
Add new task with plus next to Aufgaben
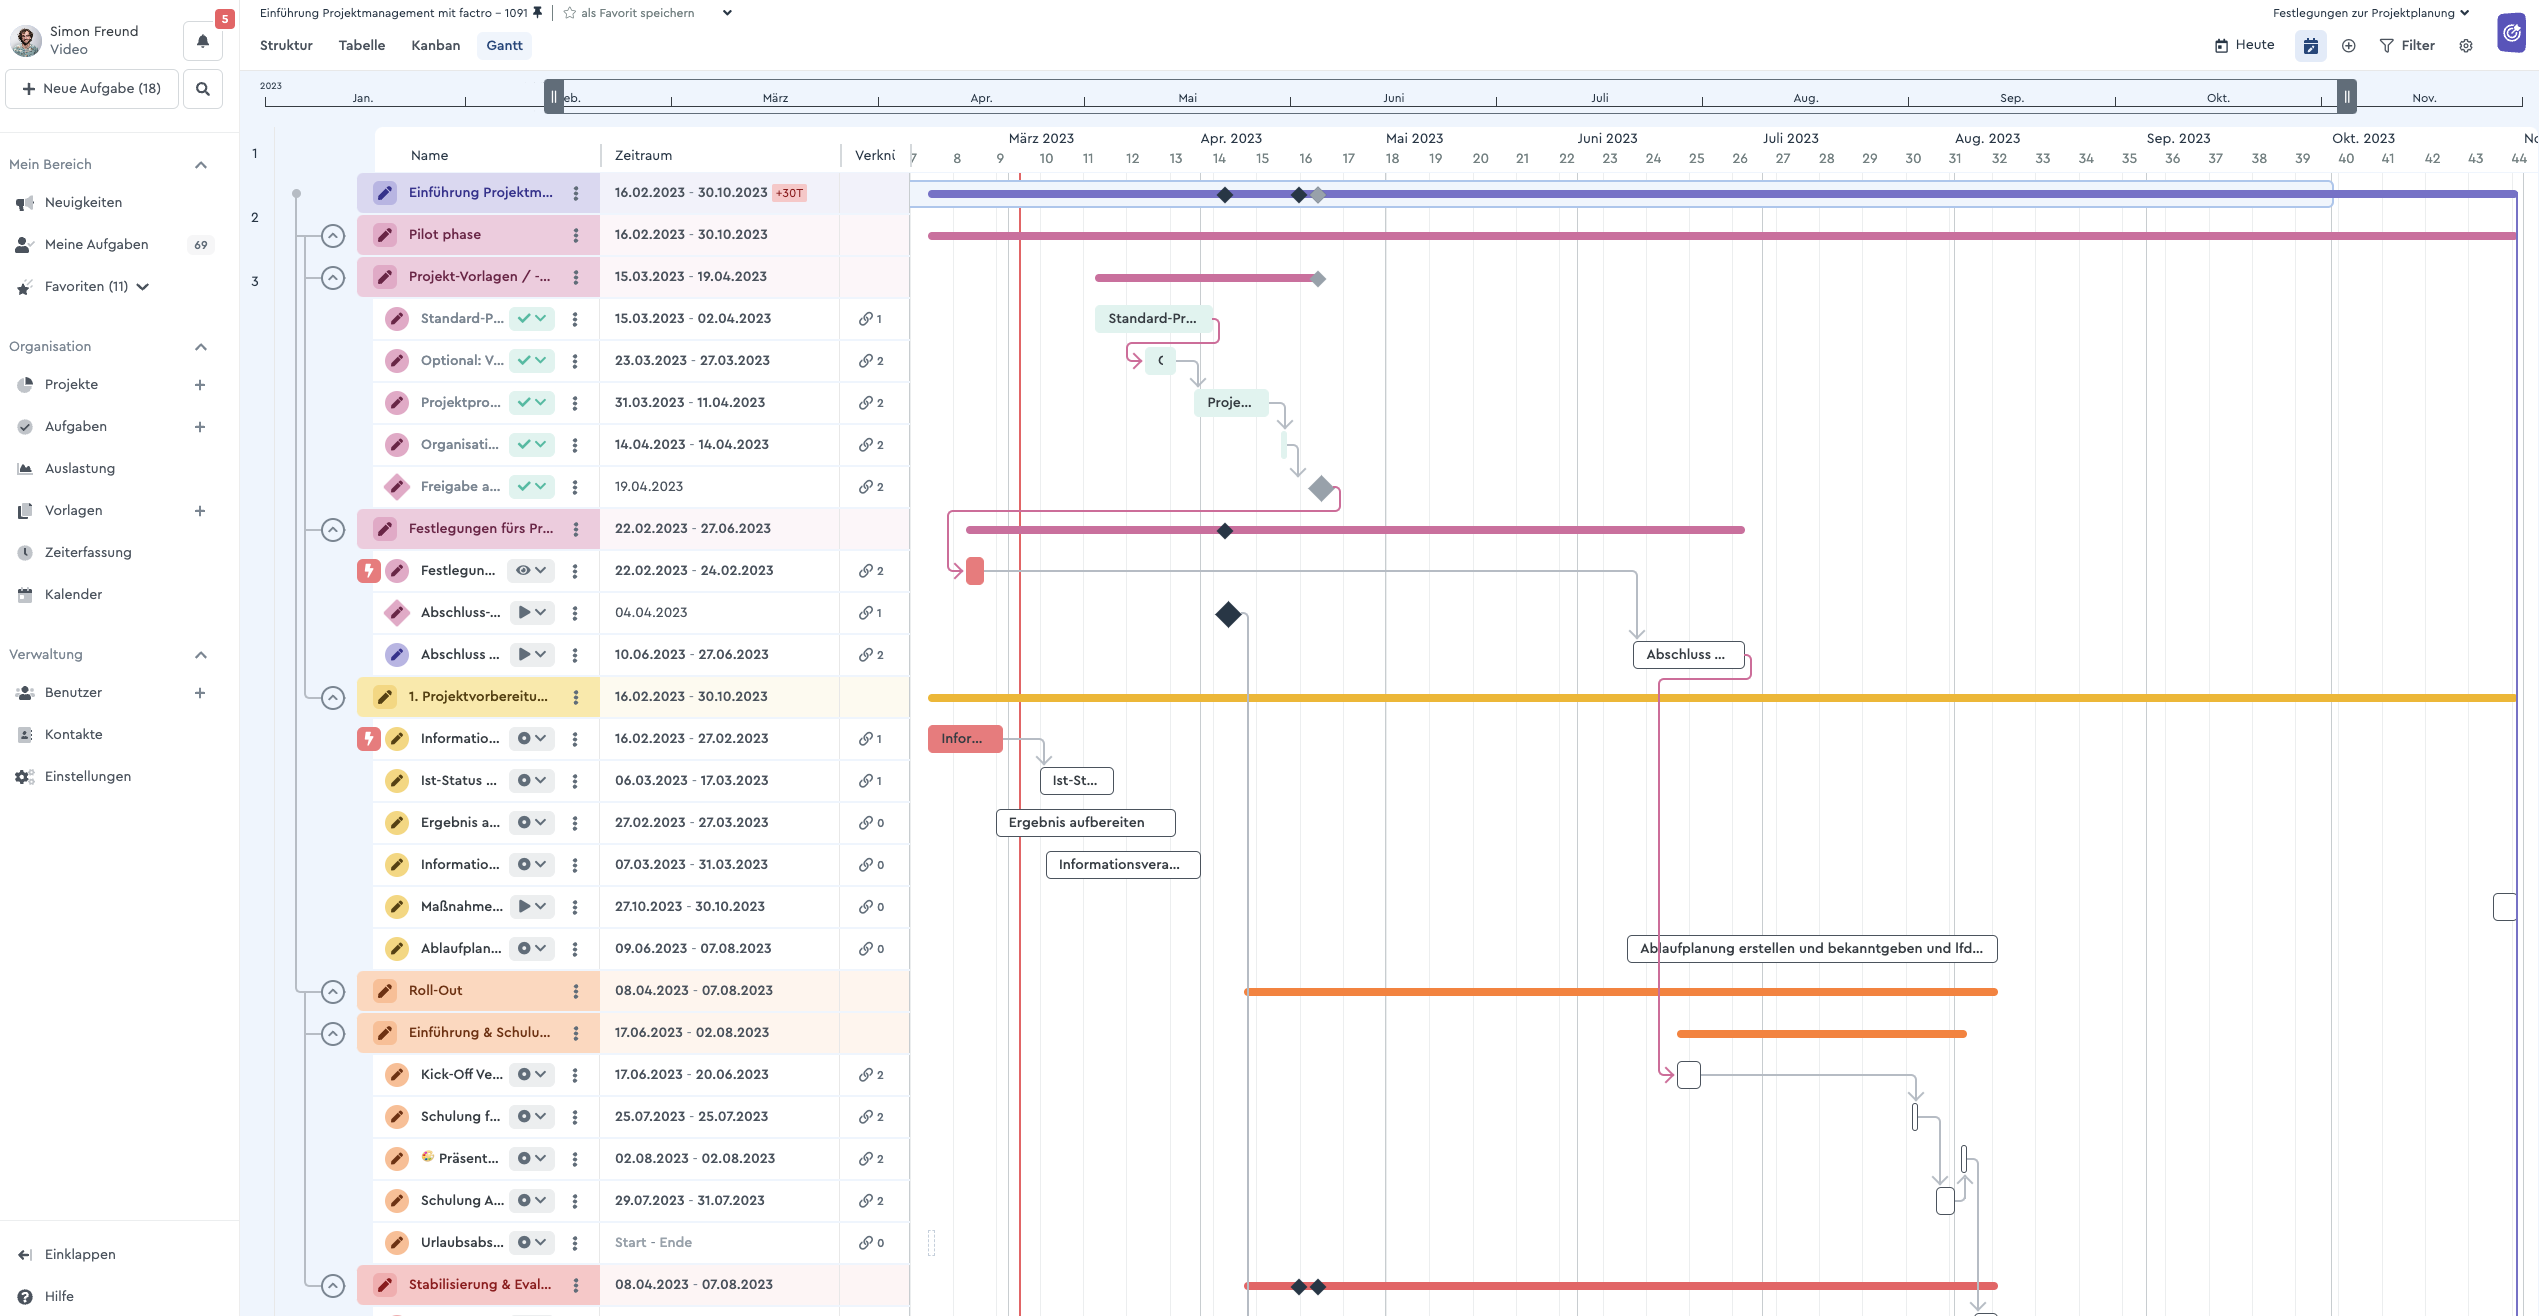point(200,427)
